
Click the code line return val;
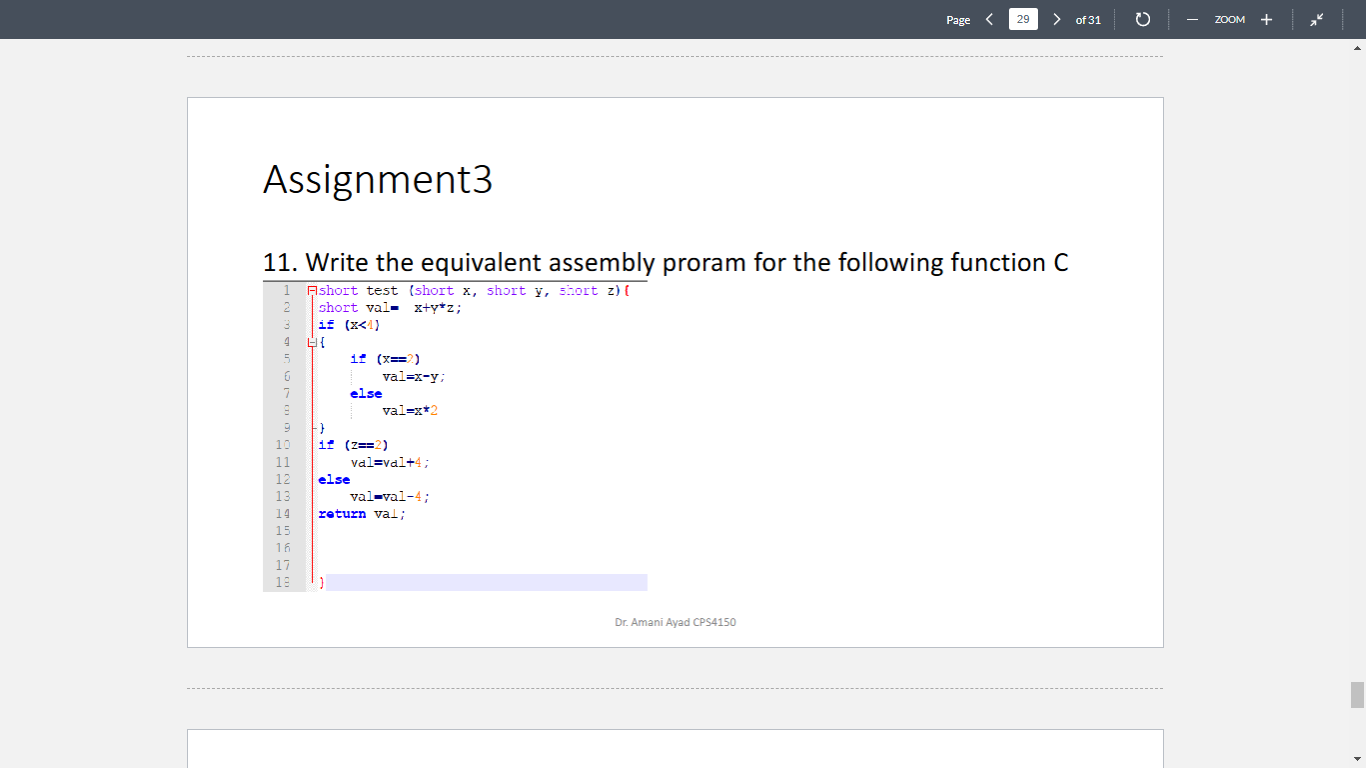(360, 513)
